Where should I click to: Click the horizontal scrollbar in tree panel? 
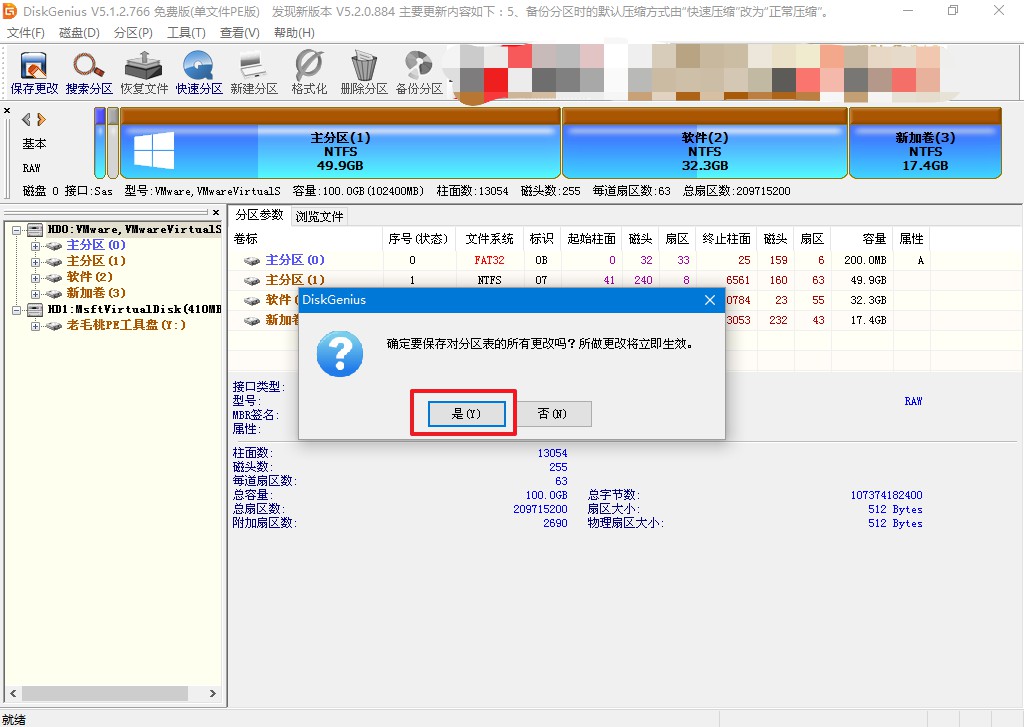coord(105,693)
